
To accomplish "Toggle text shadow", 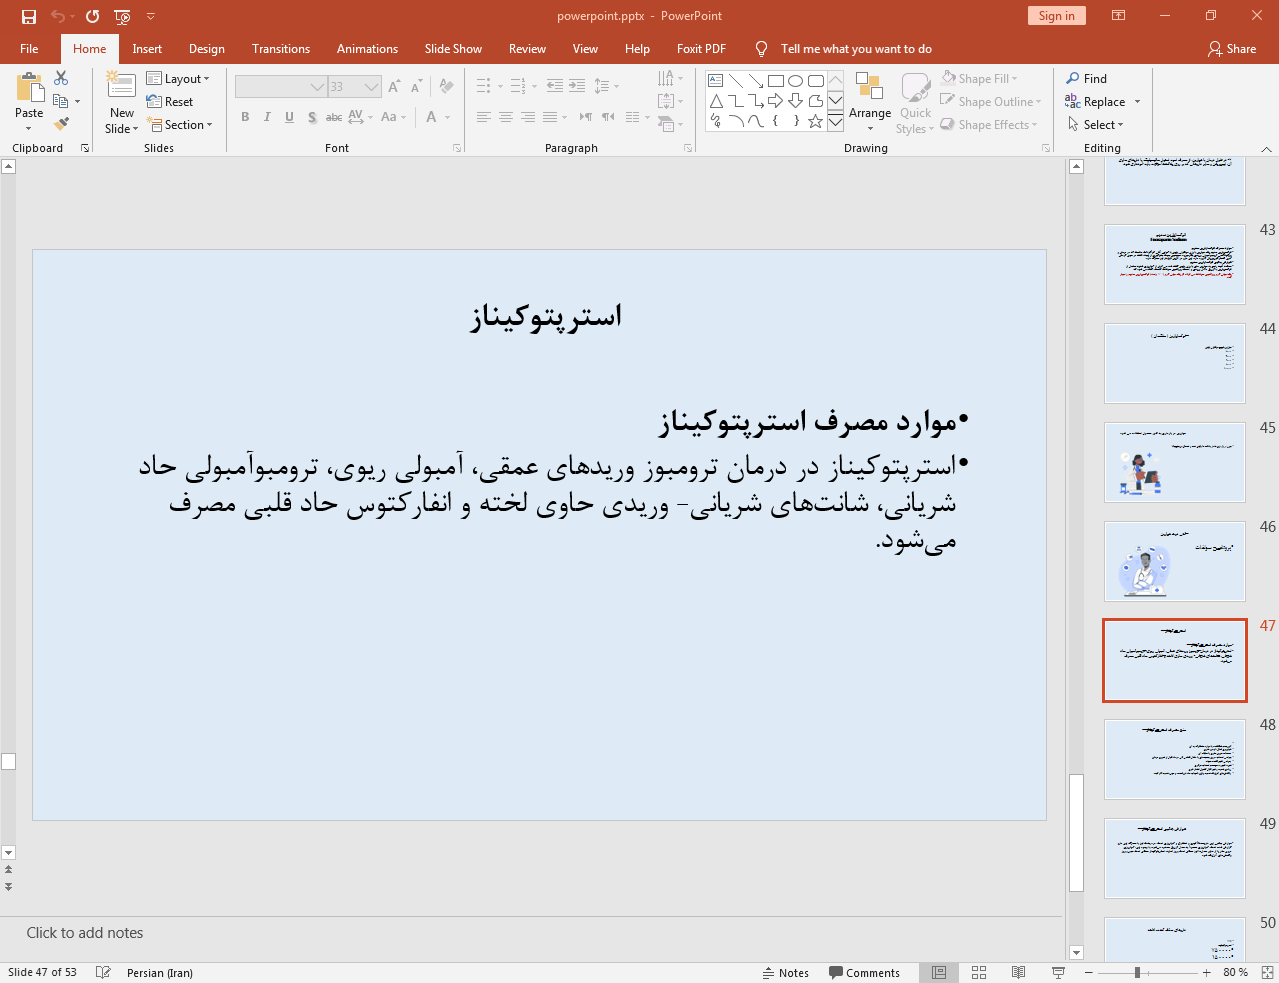I will coord(312,117).
